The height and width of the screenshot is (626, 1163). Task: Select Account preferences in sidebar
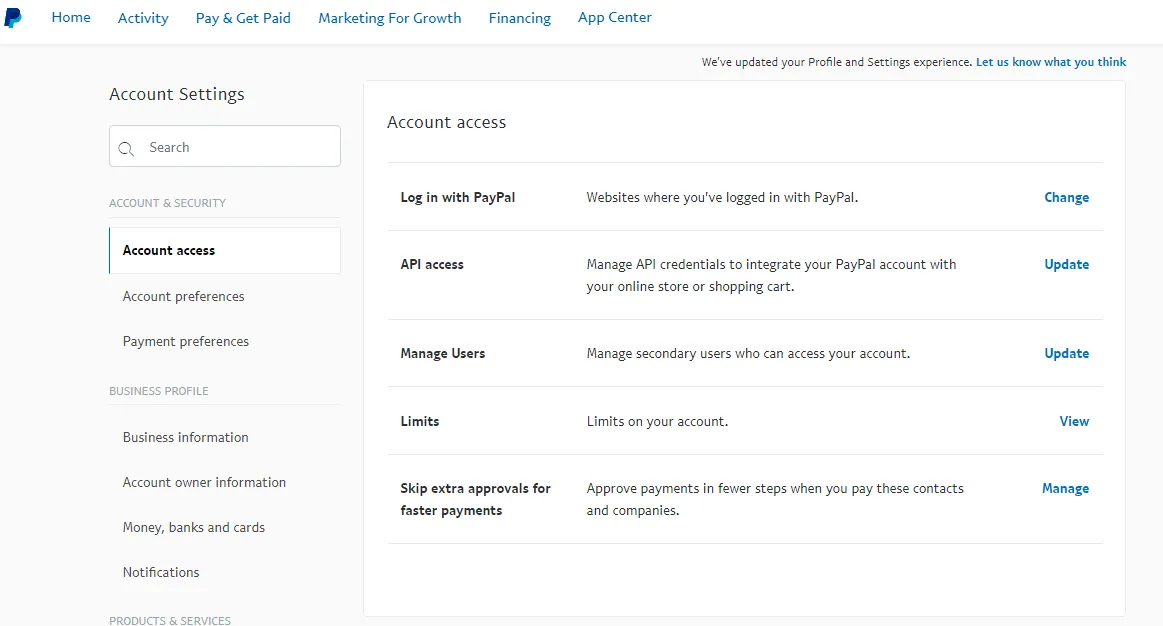[x=183, y=296]
